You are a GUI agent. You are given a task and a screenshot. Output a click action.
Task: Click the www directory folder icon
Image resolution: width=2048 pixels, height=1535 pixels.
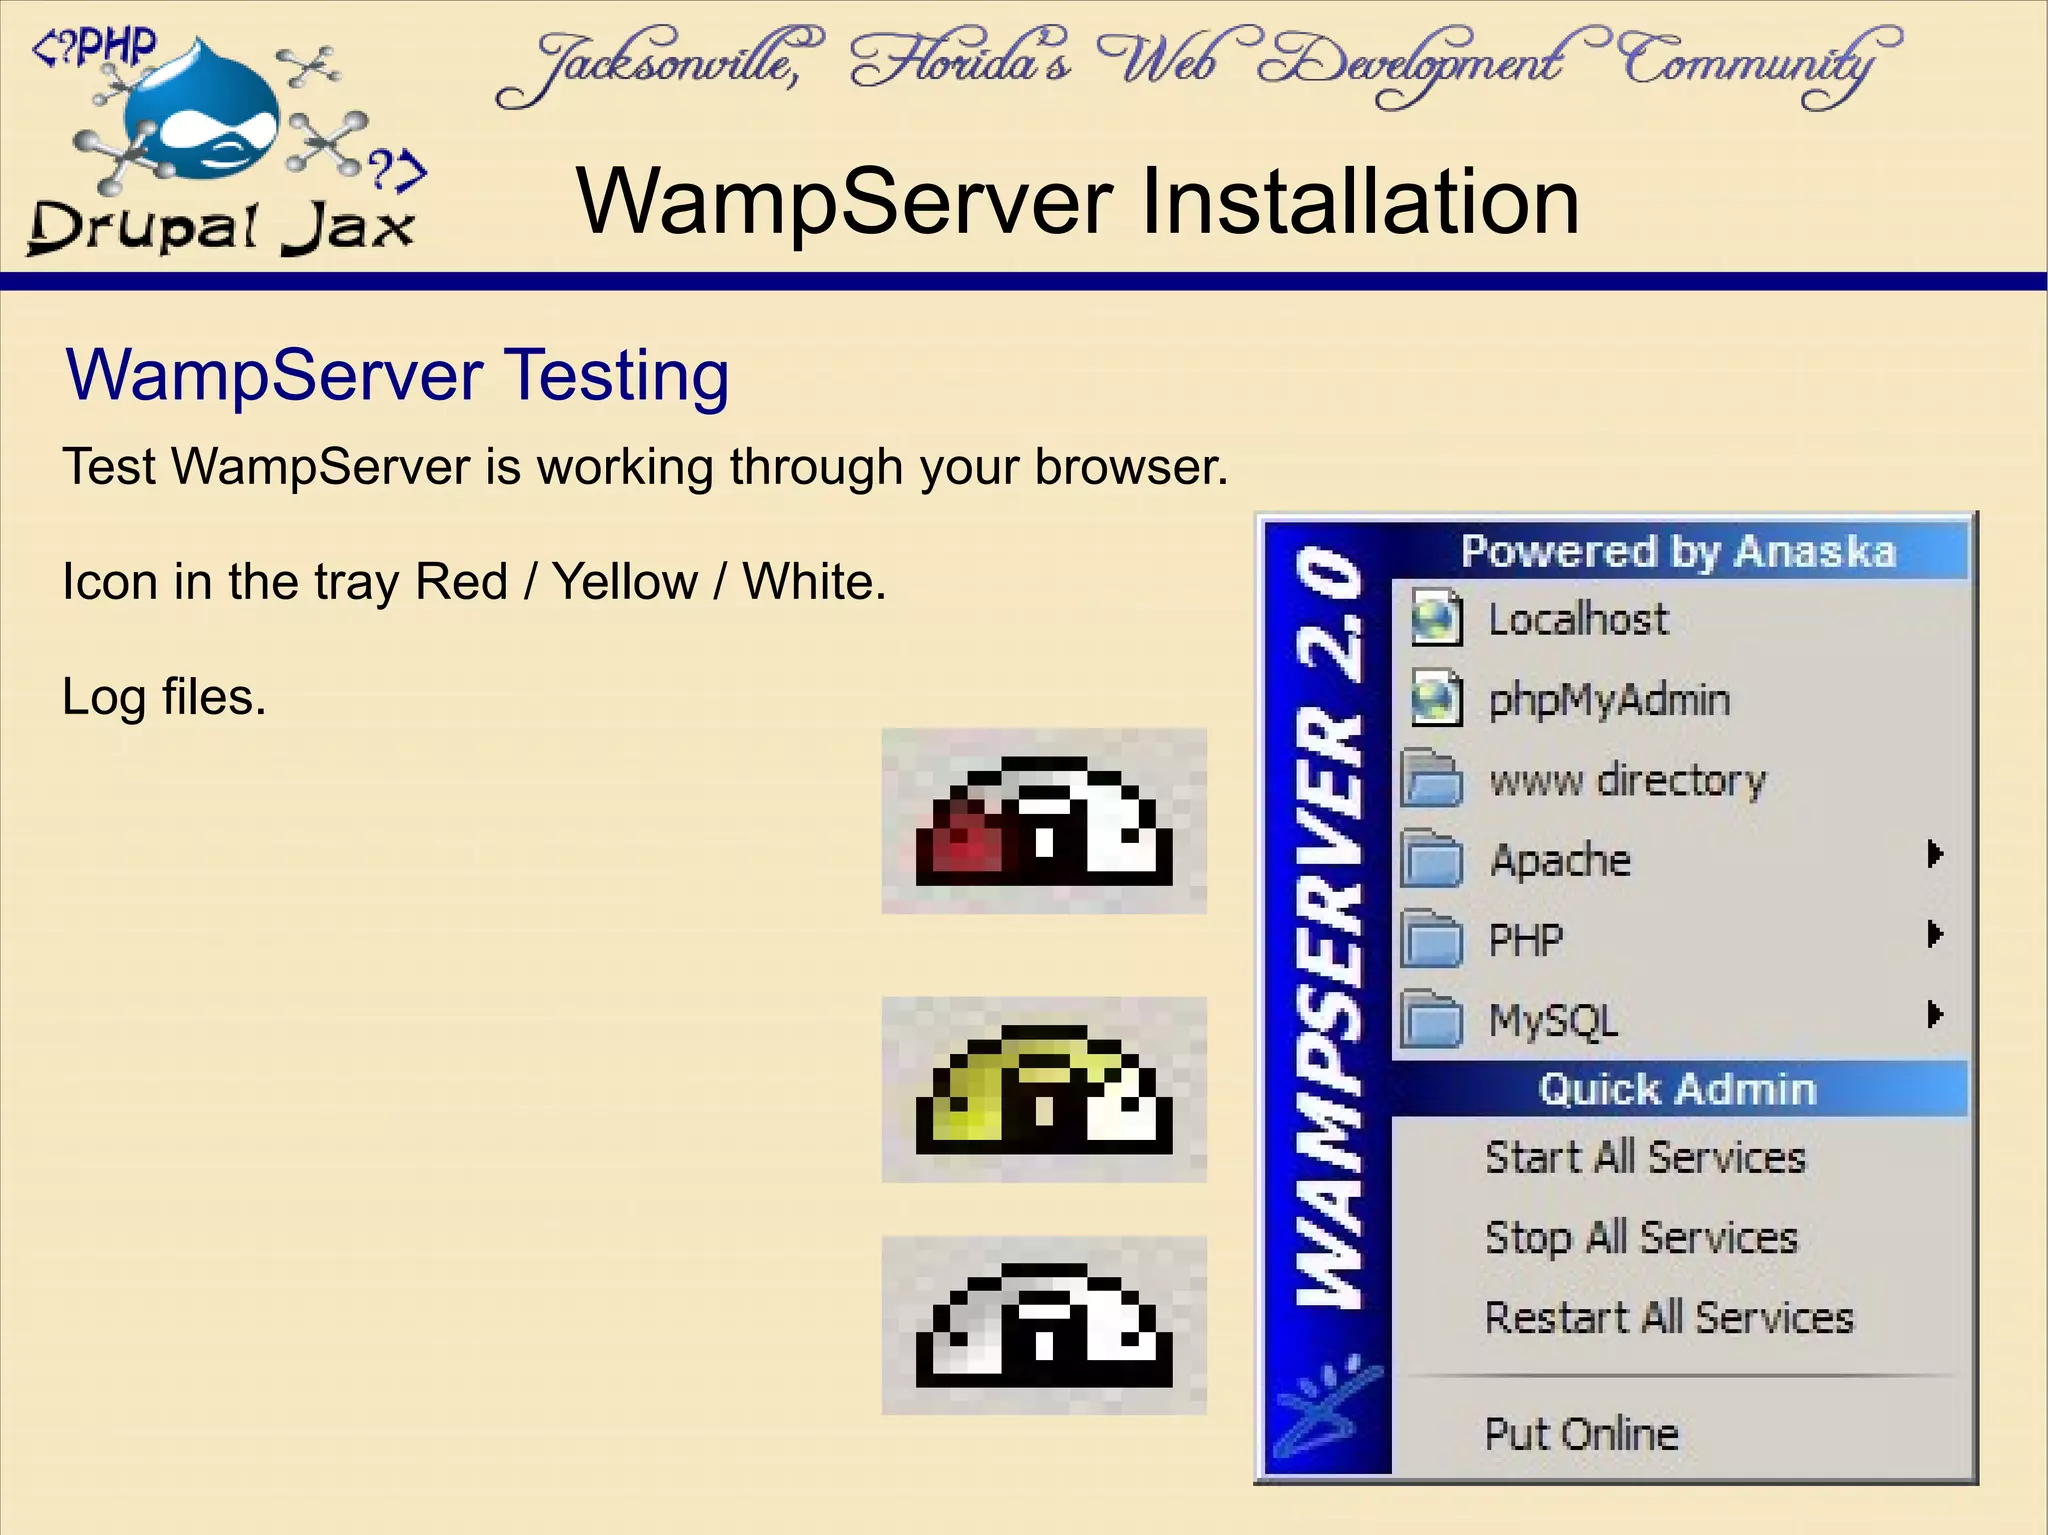(x=1432, y=778)
